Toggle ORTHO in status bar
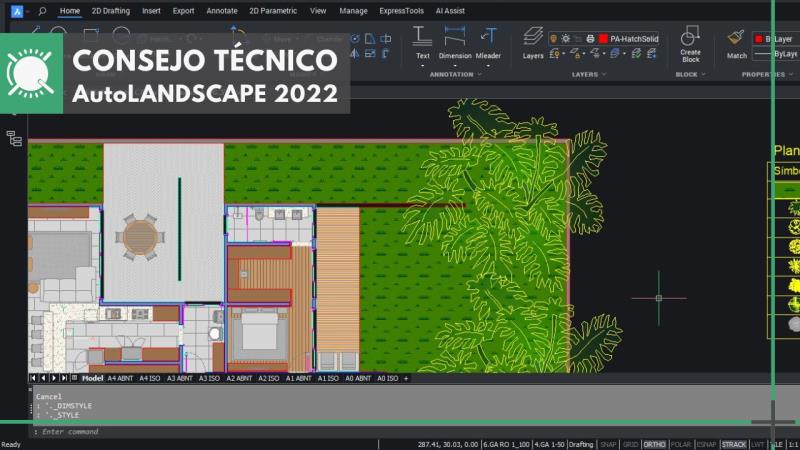Screen dimensions: 800x450 pos(654,444)
